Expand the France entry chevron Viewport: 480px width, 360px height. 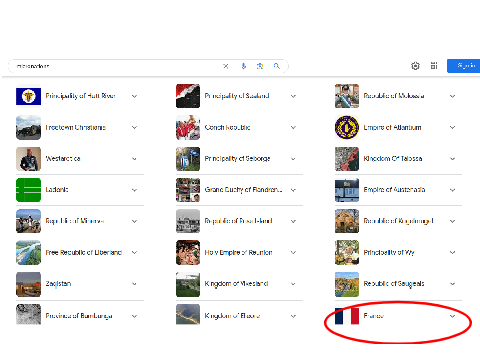click(x=452, y=316)
